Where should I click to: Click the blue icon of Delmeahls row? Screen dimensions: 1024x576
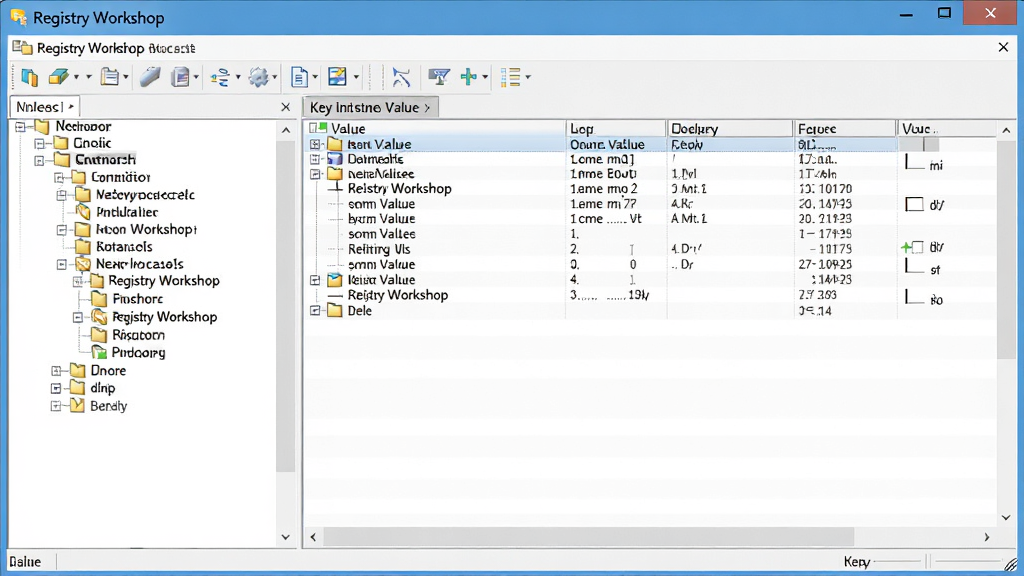[x=335, y=159]
